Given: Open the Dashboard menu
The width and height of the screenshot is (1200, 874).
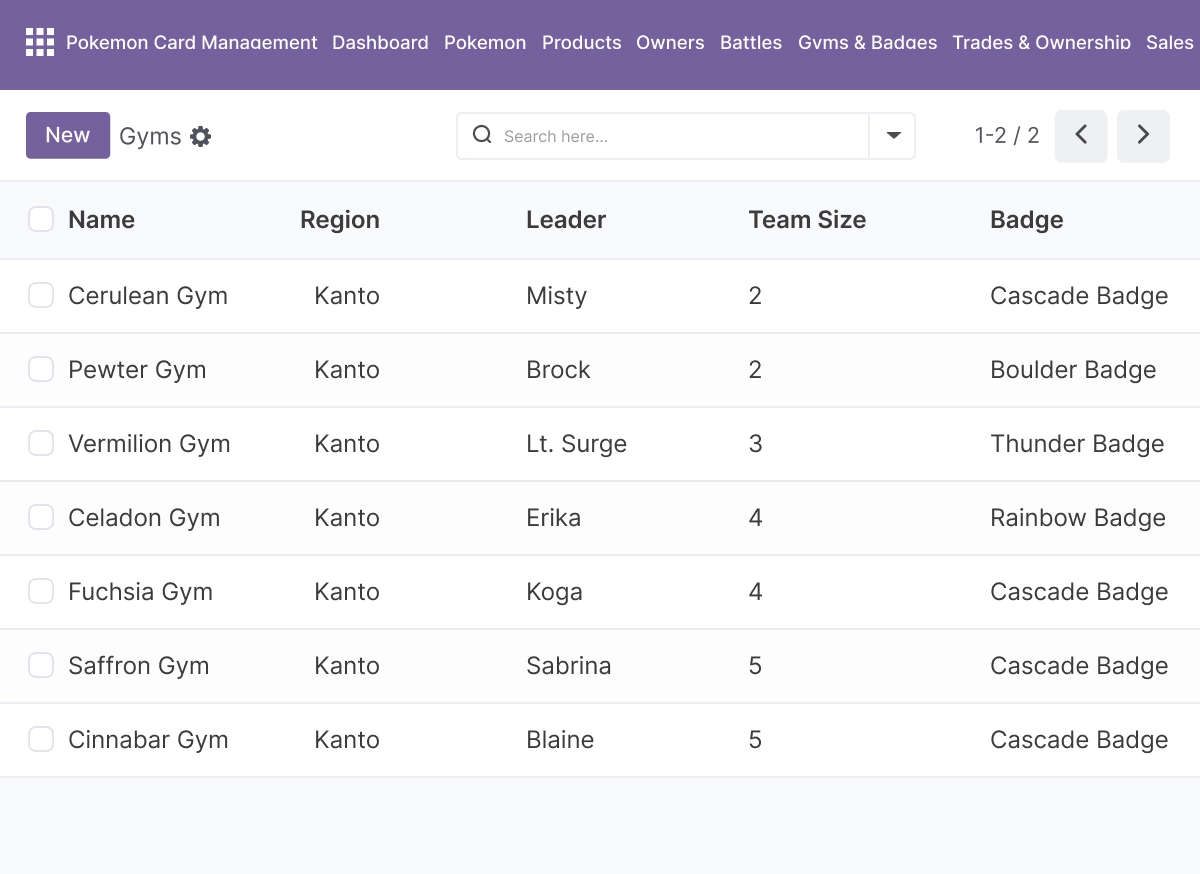Looking at the screenshot, I should point(380,42).
